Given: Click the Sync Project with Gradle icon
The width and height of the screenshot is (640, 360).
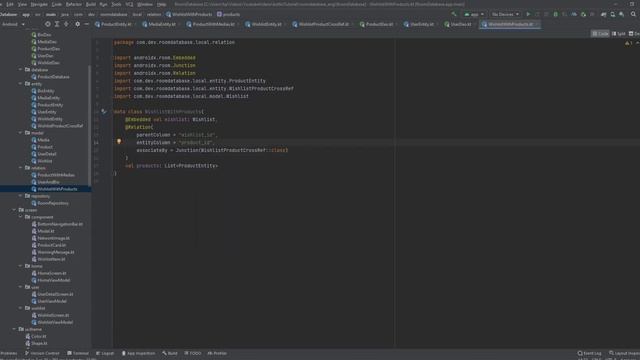Looking at the screenshot, I should pyautogui.click(x=603, y=14).
